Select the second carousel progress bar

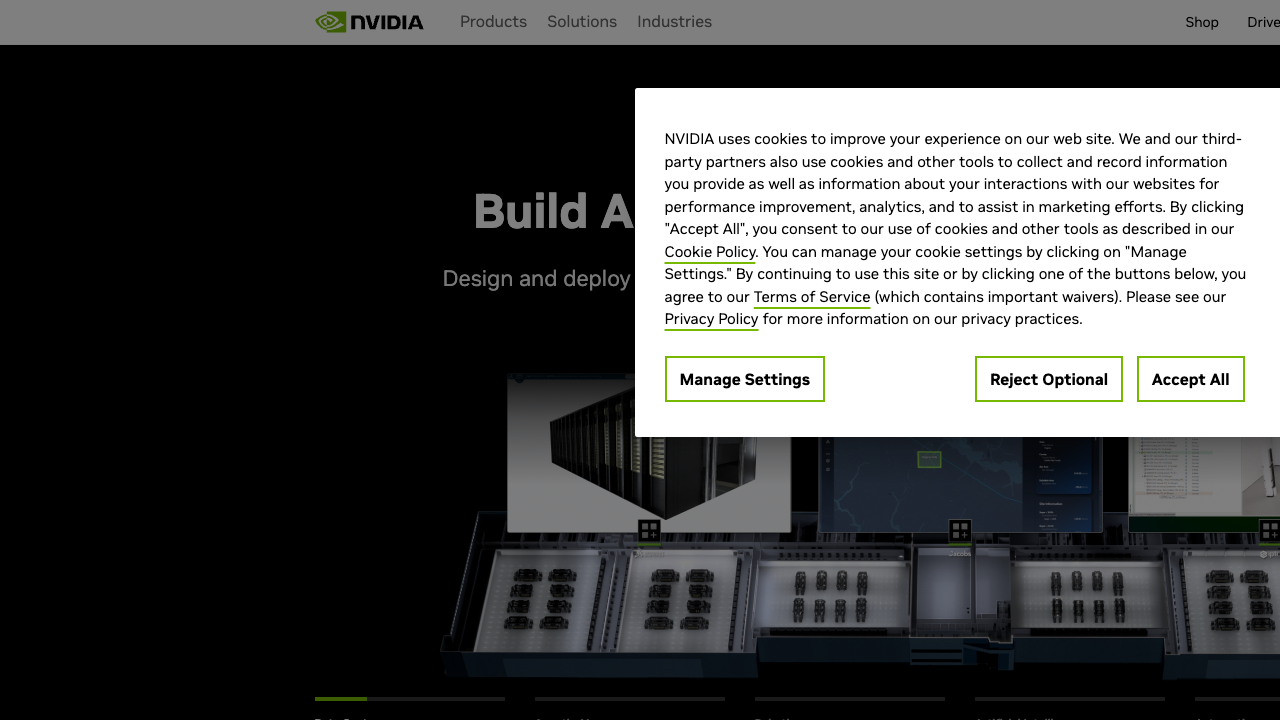click(630, 699)
